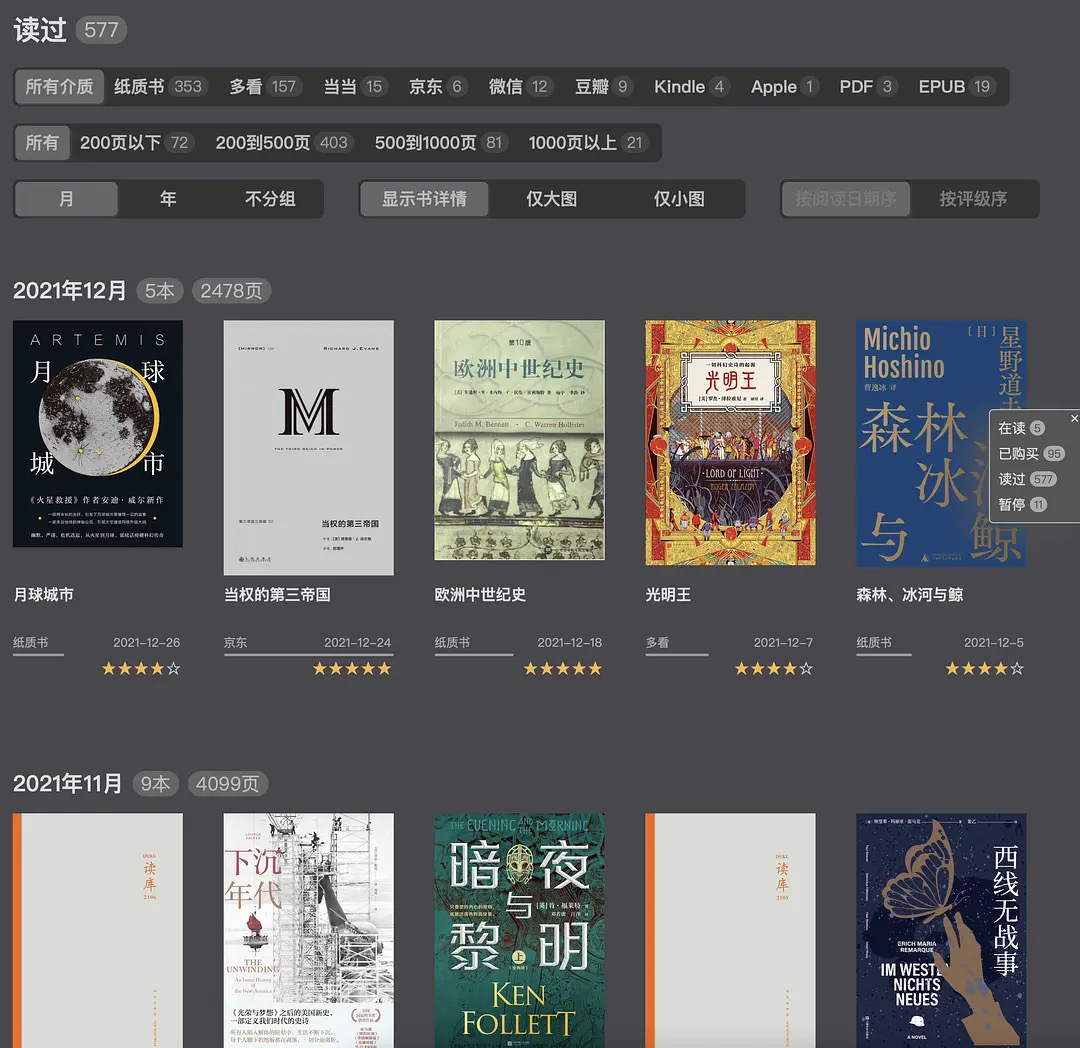Show books with 200页以下
This screenshot has width=1080, height=1048.
click(137, 143)
